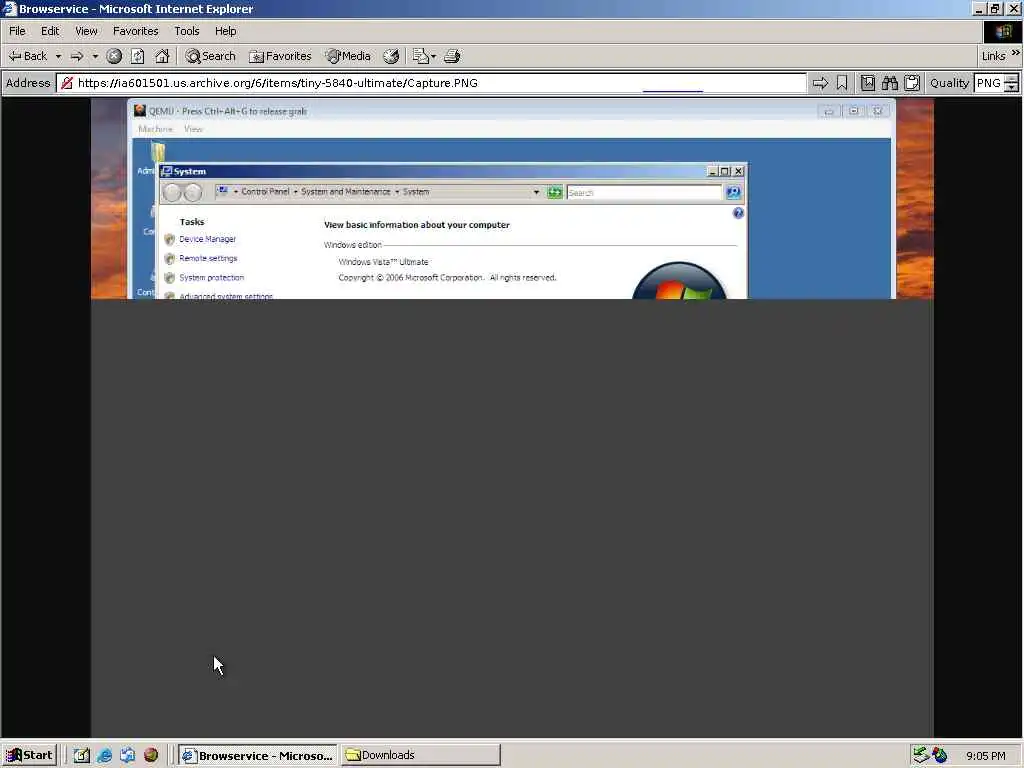Open the Back history dropdown arrow
Screen dimensions: 1024x768
tap(58, 56)
